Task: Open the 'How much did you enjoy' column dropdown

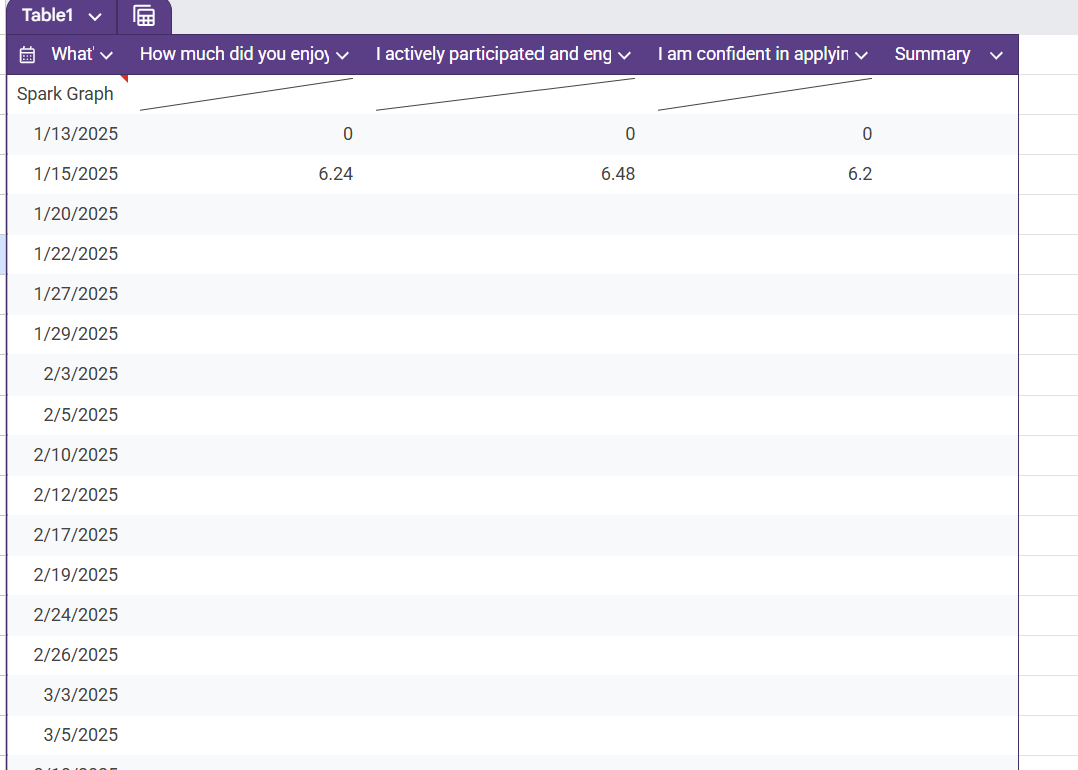Action: coord(342,56)
